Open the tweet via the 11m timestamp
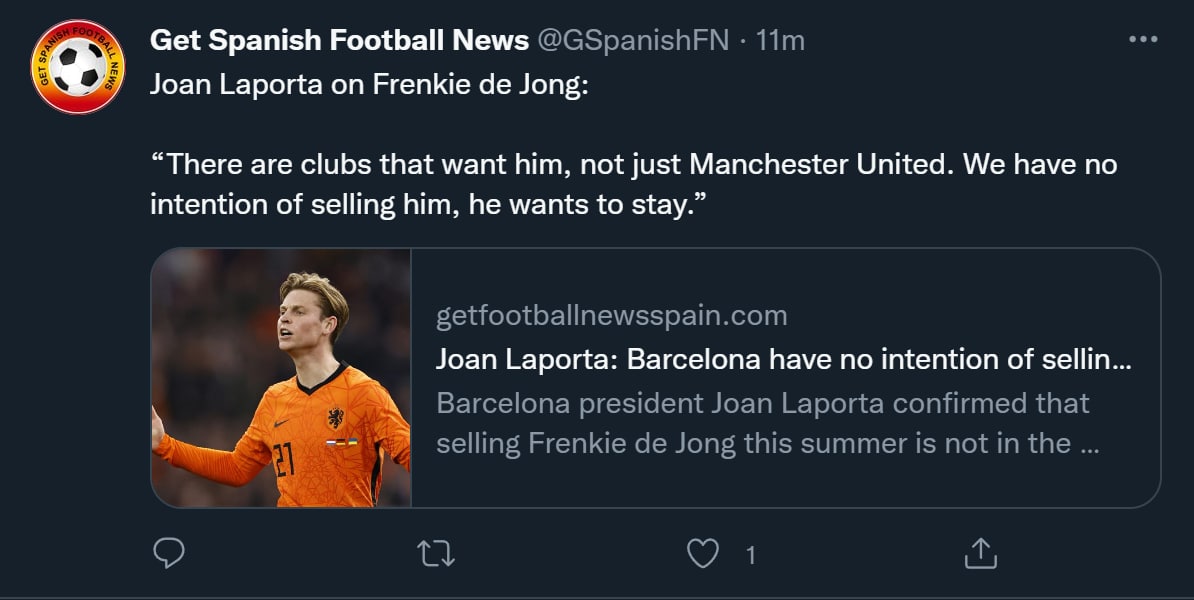Viewport: 1194px width, 600px height. click(x=781, y=41)
